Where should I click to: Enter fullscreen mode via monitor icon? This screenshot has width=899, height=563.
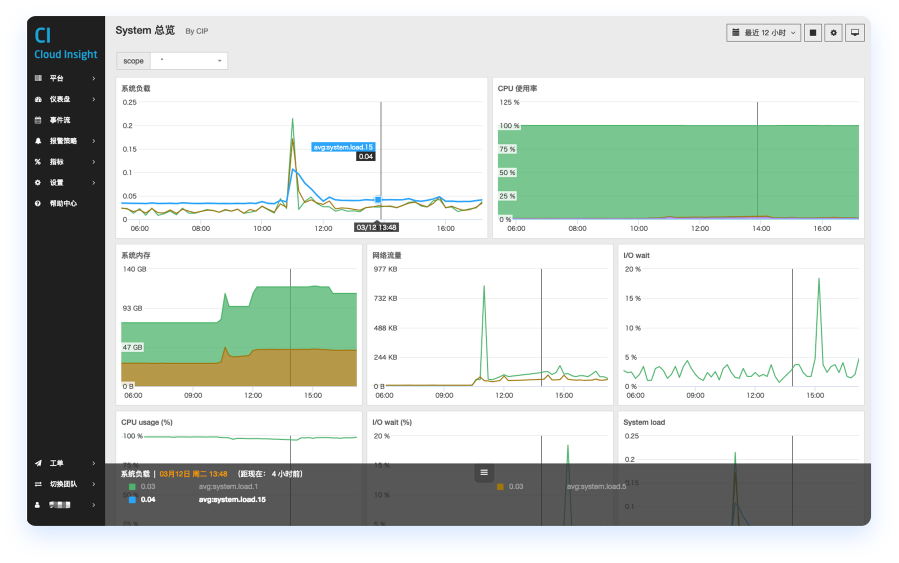(854, 33)
